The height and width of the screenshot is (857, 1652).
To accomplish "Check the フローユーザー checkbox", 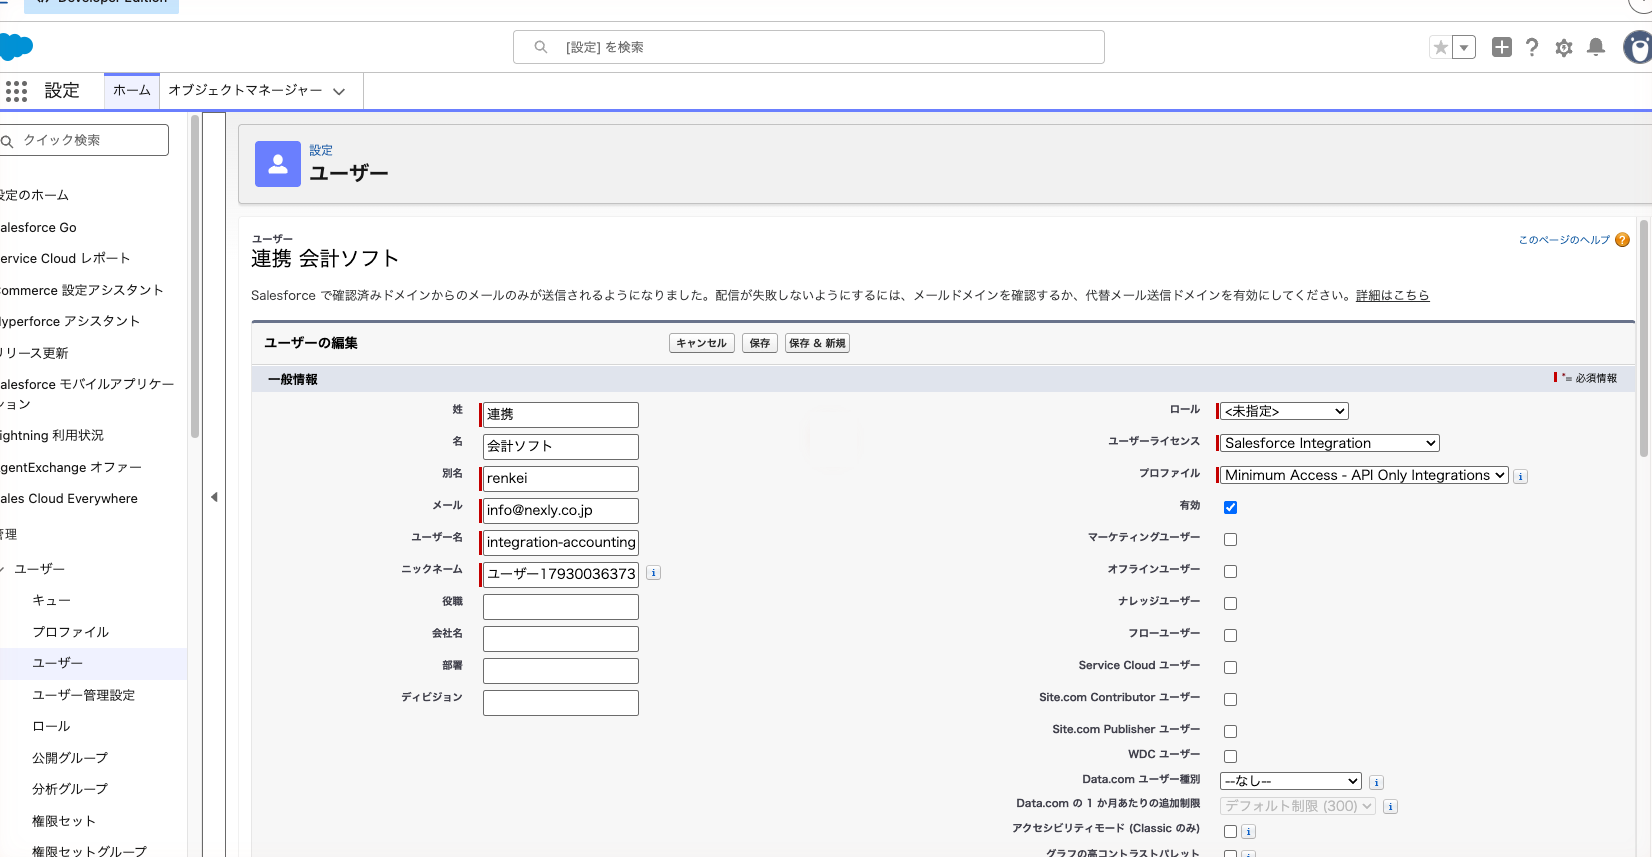I will coord(1230,636).
